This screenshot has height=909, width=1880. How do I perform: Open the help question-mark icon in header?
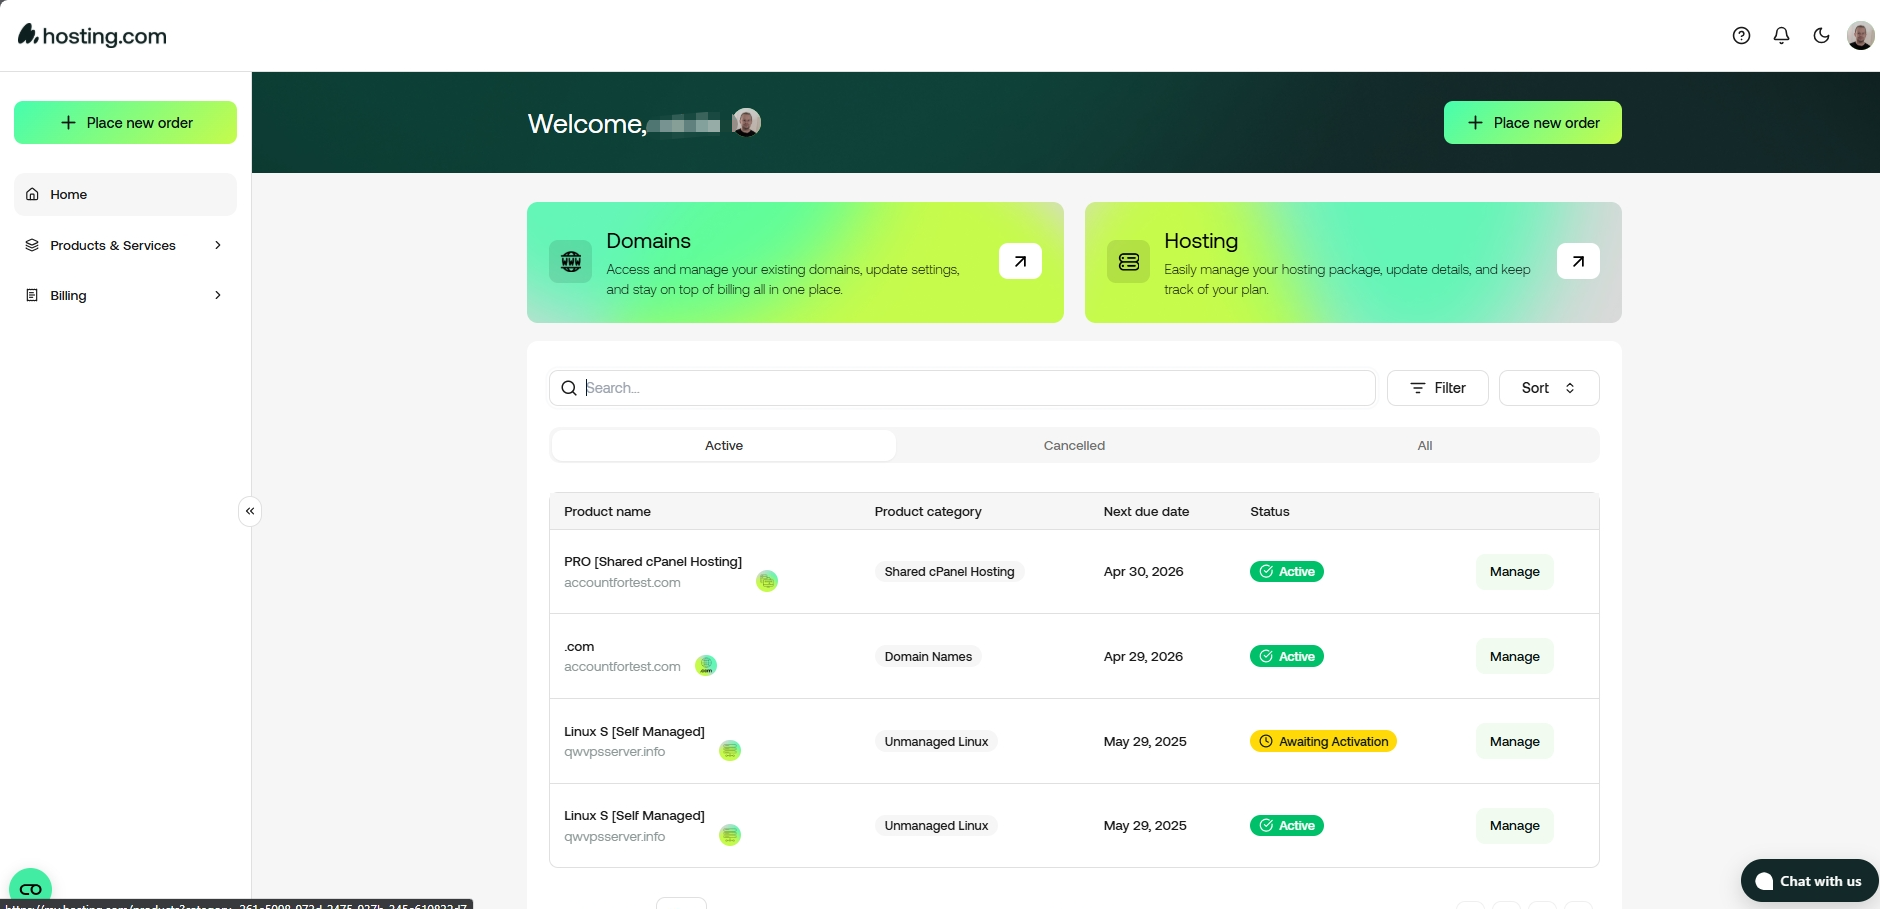pos(1741,36)
